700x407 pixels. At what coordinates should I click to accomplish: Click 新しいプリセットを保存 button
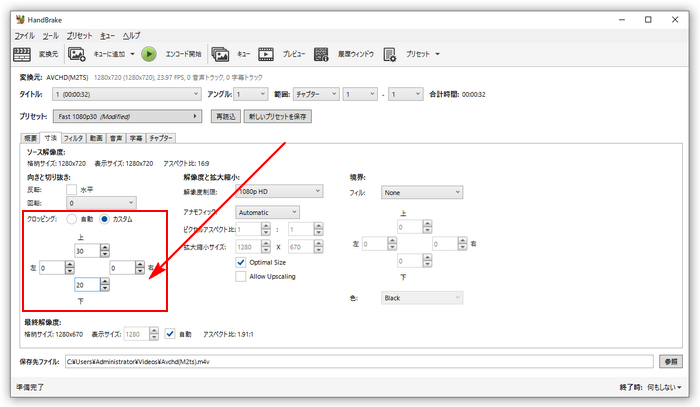pos(278,116)
